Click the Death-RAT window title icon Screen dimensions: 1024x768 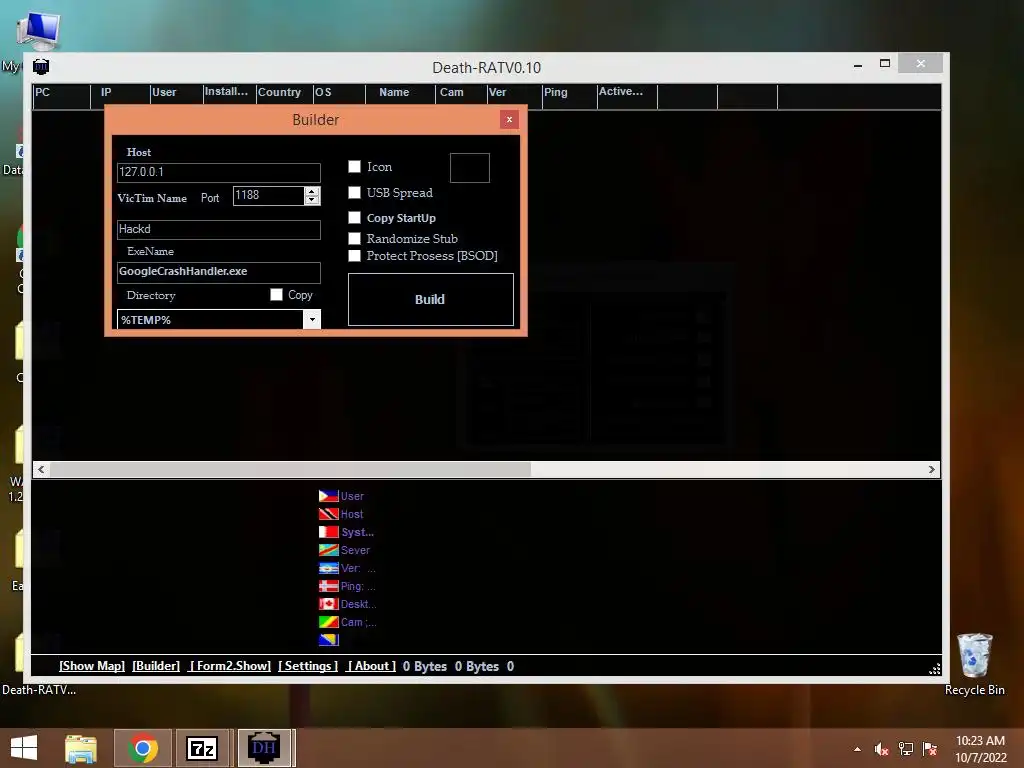click(41, 67)
